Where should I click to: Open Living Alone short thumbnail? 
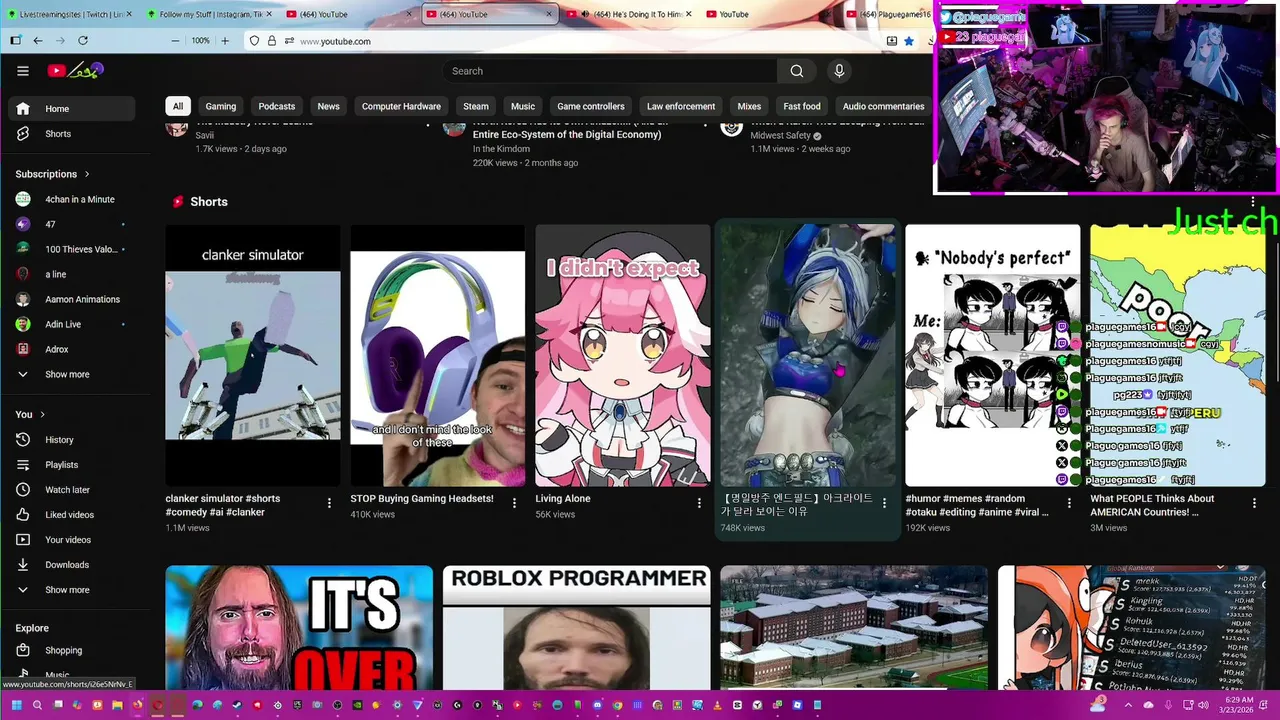tap(623, 355)
